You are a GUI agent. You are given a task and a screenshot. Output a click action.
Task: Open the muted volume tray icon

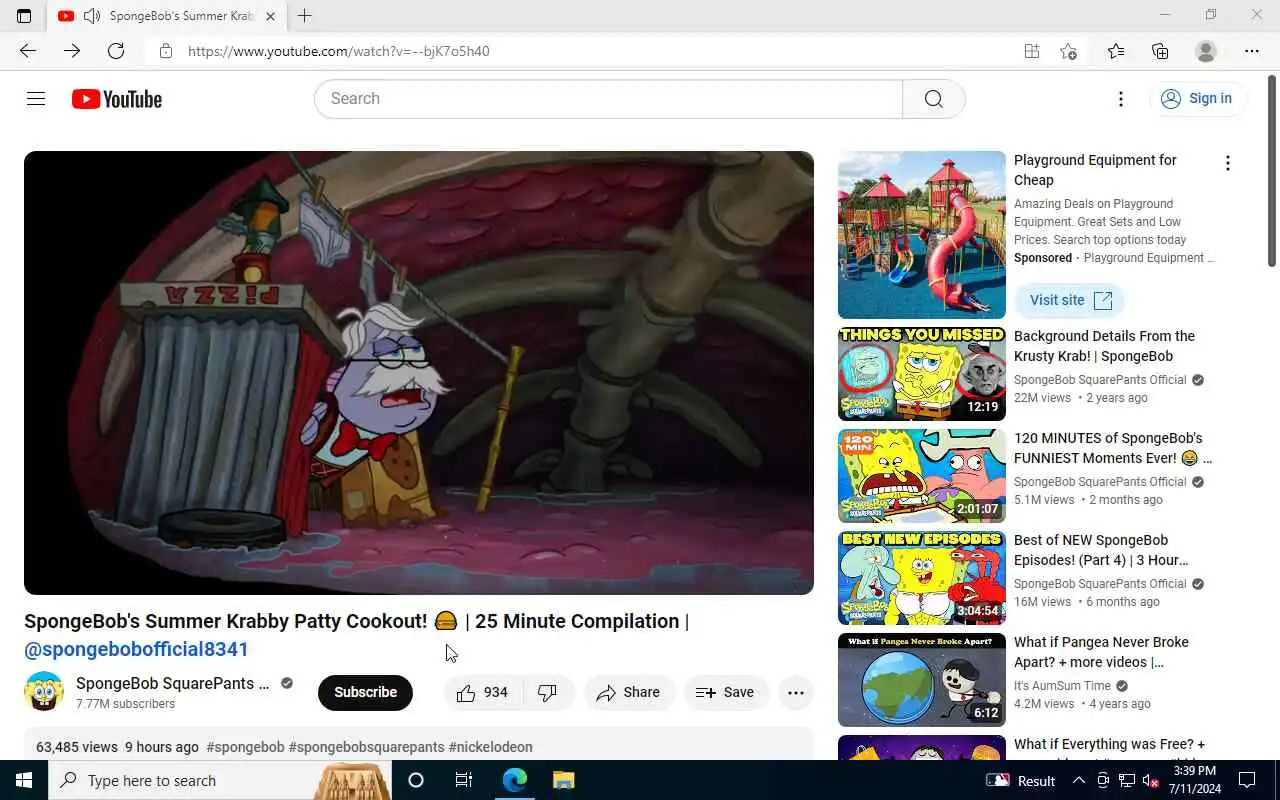(x=1151, y=780)
